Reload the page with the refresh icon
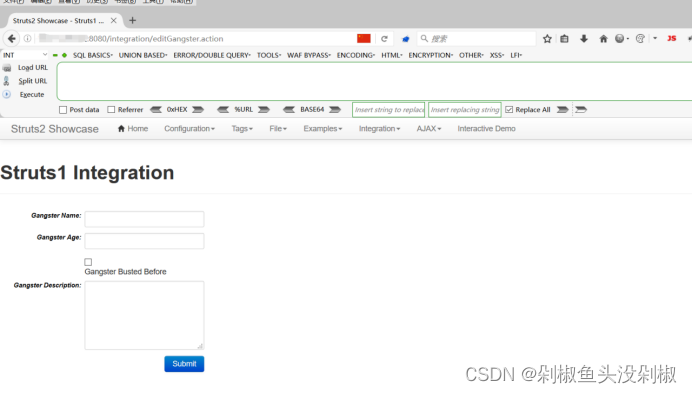Viewport: 692px width, 393px height. (x=384, y=39)
